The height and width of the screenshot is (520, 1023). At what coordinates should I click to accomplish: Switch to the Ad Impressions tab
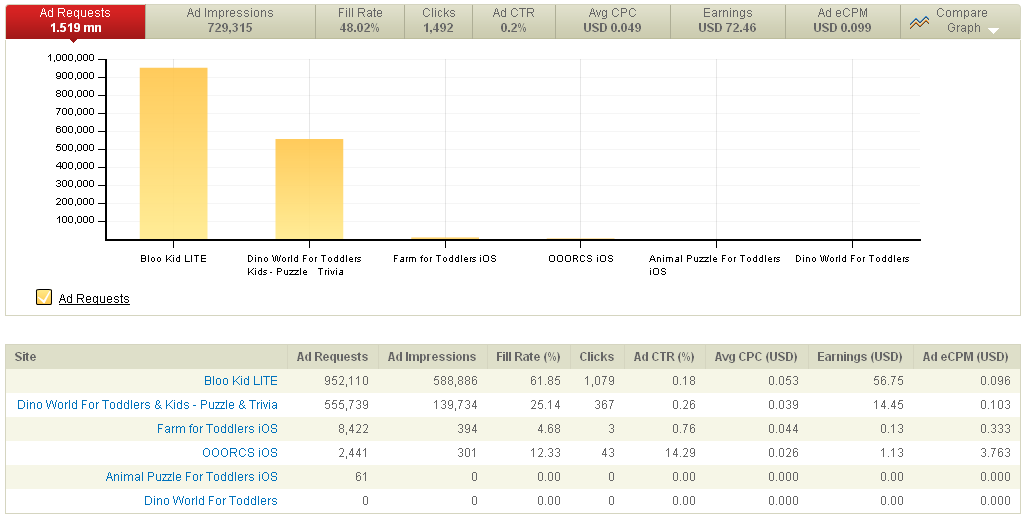coord(230,20)
